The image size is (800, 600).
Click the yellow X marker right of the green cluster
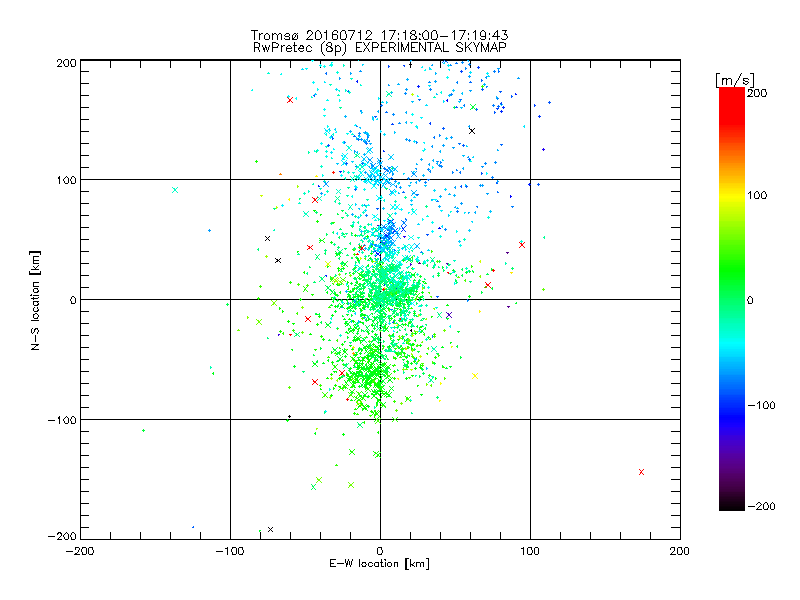tap(475, 376)
